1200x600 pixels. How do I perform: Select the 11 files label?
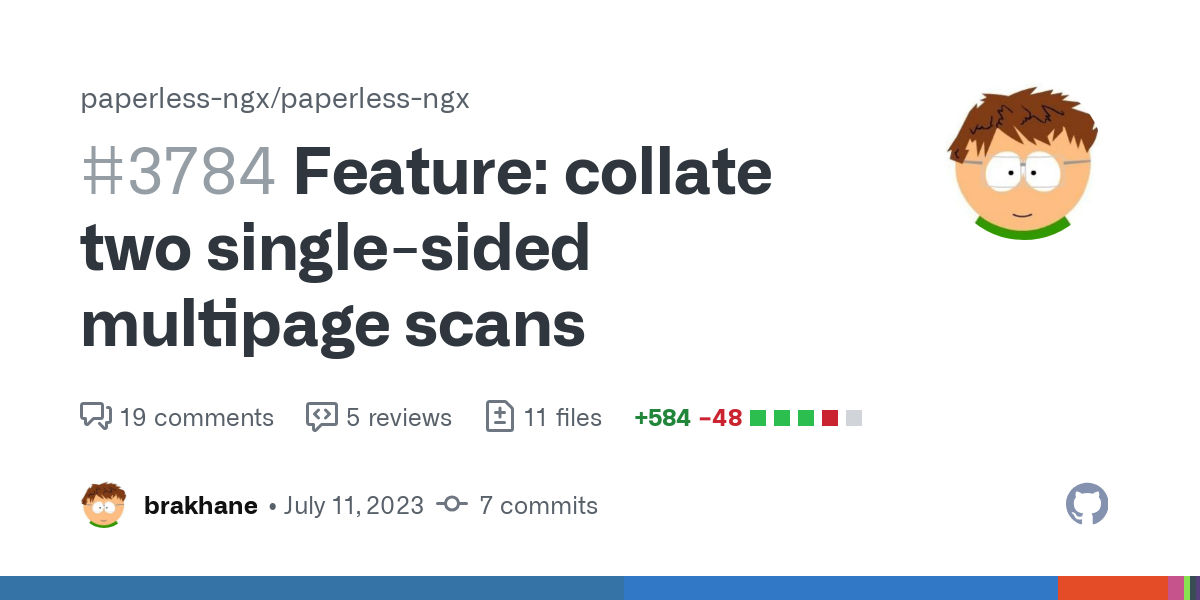pyautogui.click(x=563, y=418)
